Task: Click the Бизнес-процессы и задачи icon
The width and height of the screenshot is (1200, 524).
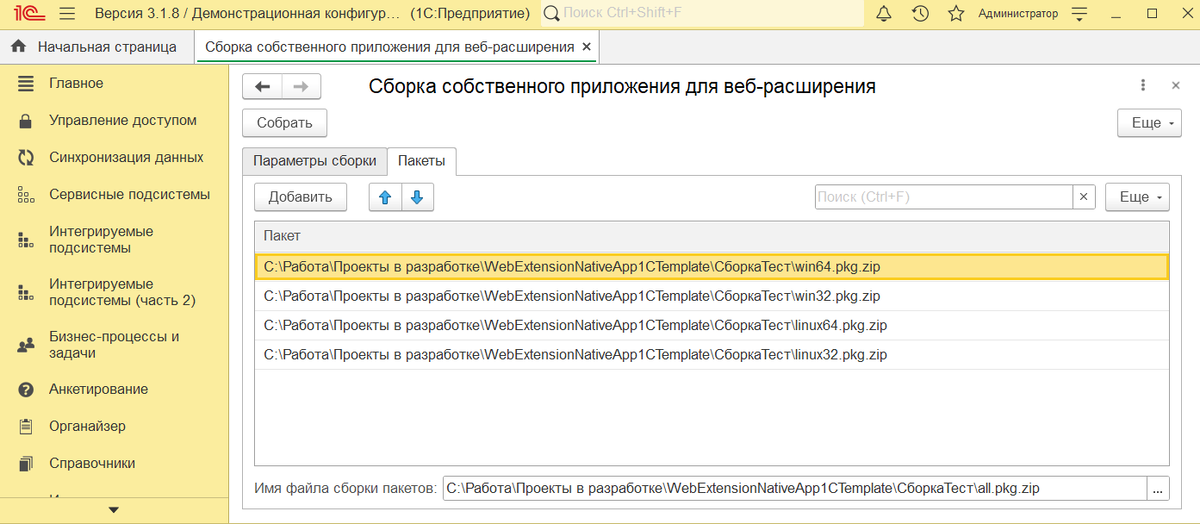Action: pyautogui.click(x=26, y=345)
